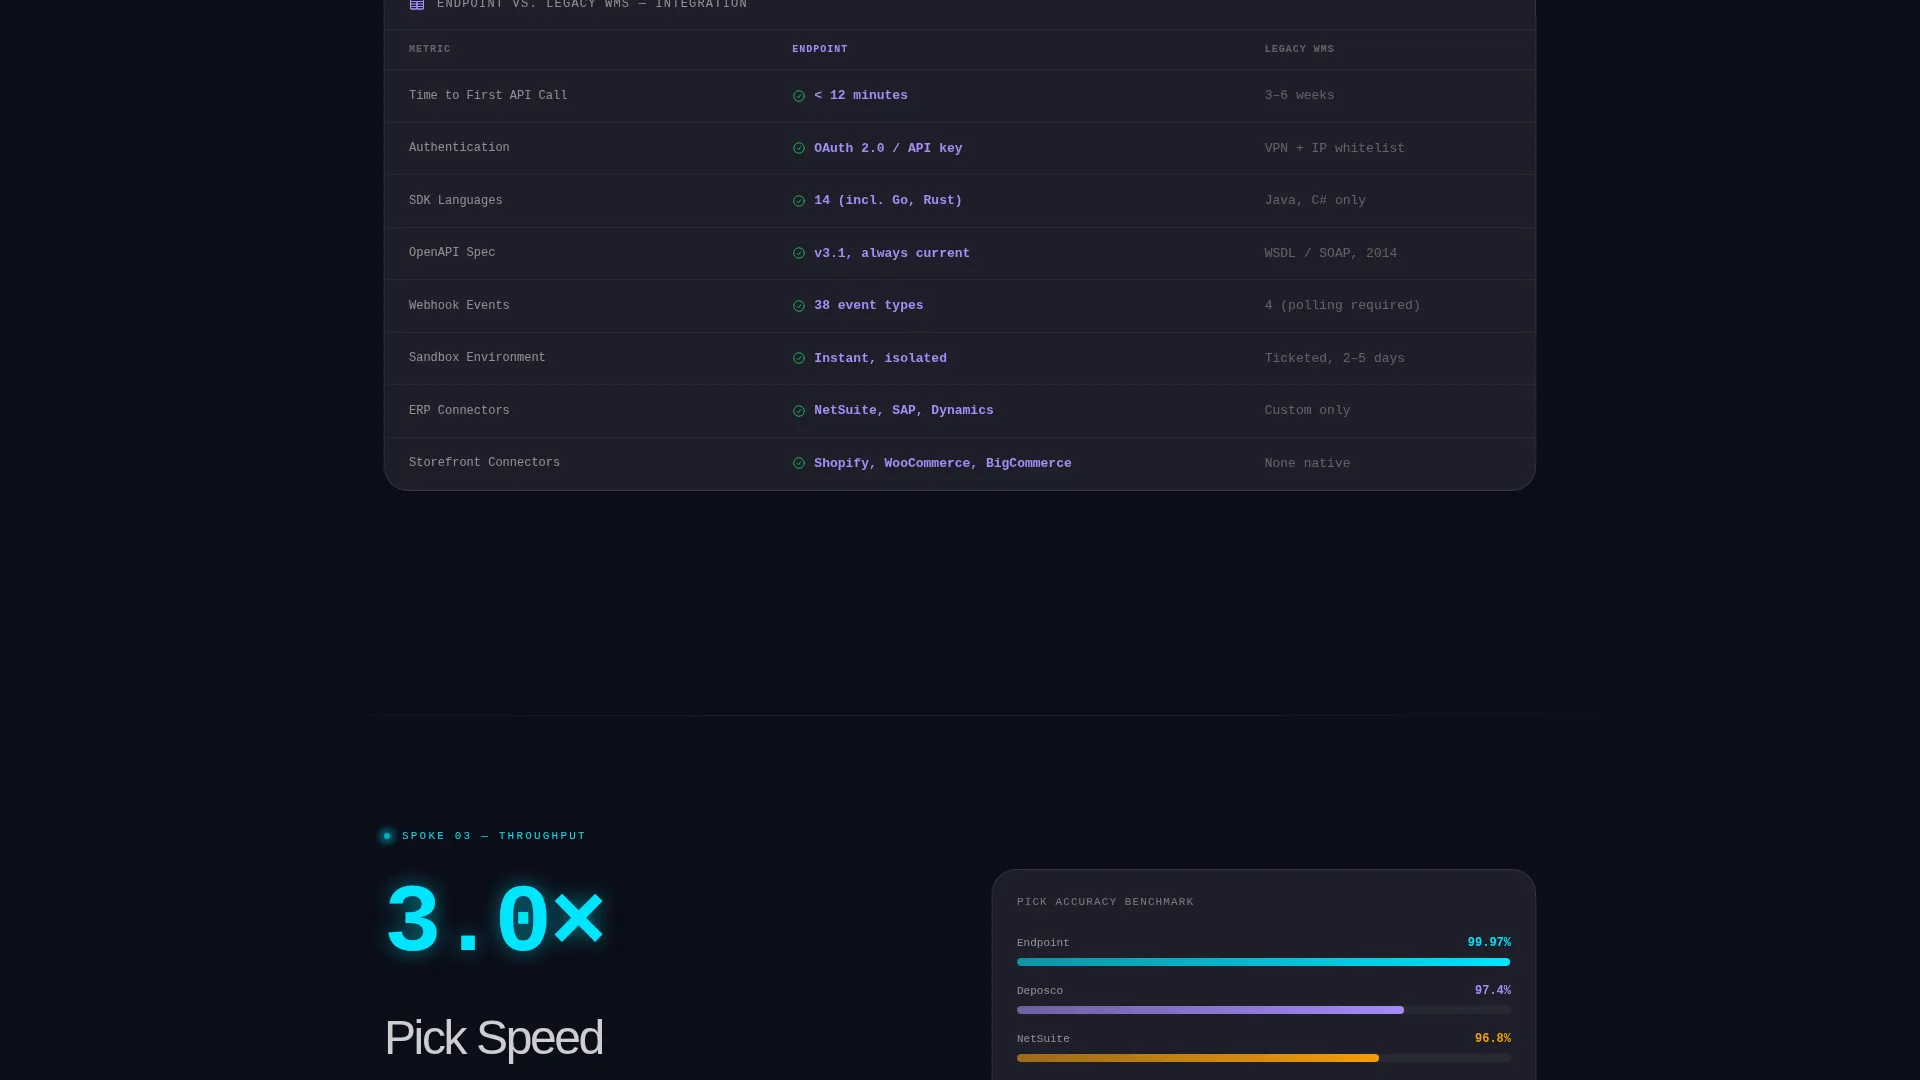The height and width of the screenshot is (1080, 1920).
Task: Click the large 3.0× figure
Action: coord(495,920)
